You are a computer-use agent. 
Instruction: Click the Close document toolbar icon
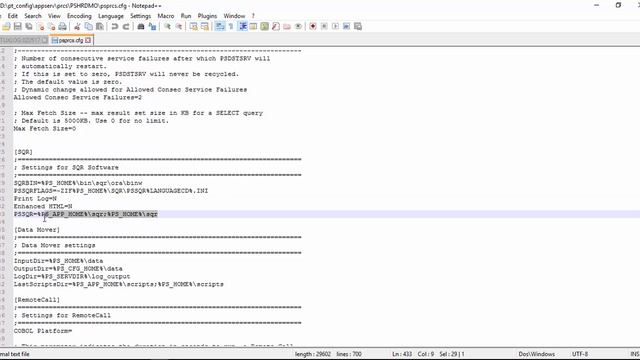(x=40, y=27)
